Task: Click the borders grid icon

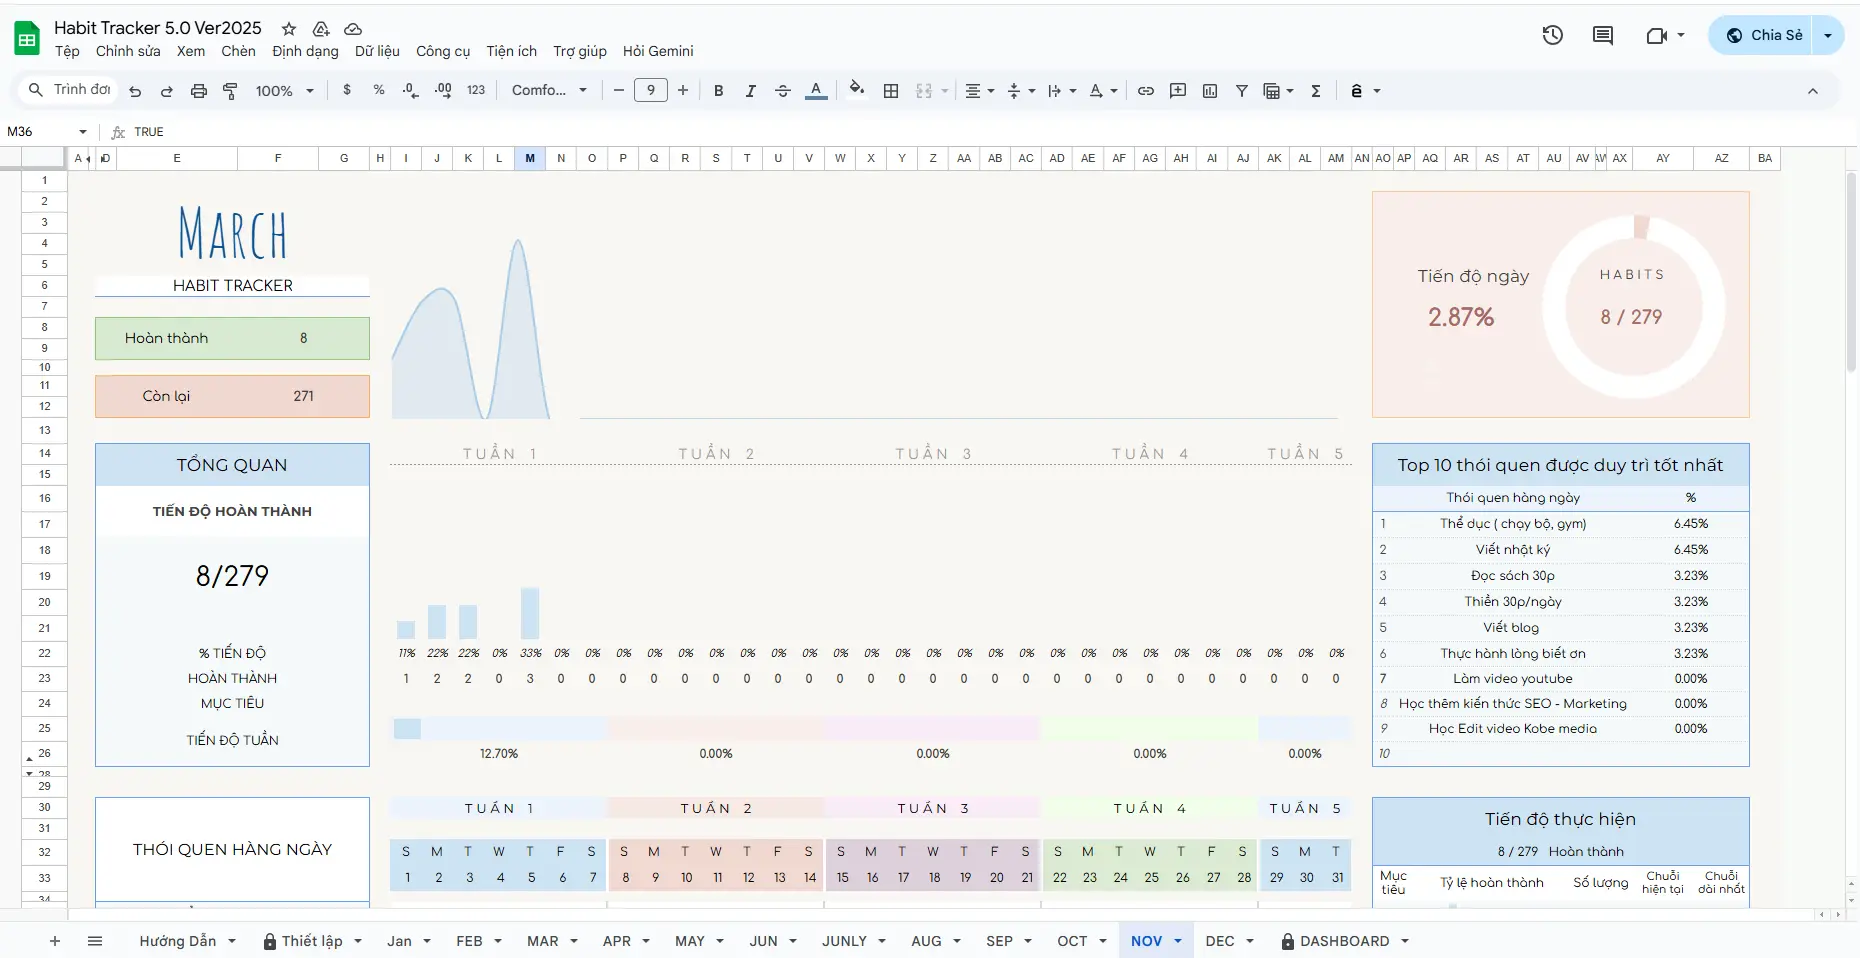Action: 891,91
